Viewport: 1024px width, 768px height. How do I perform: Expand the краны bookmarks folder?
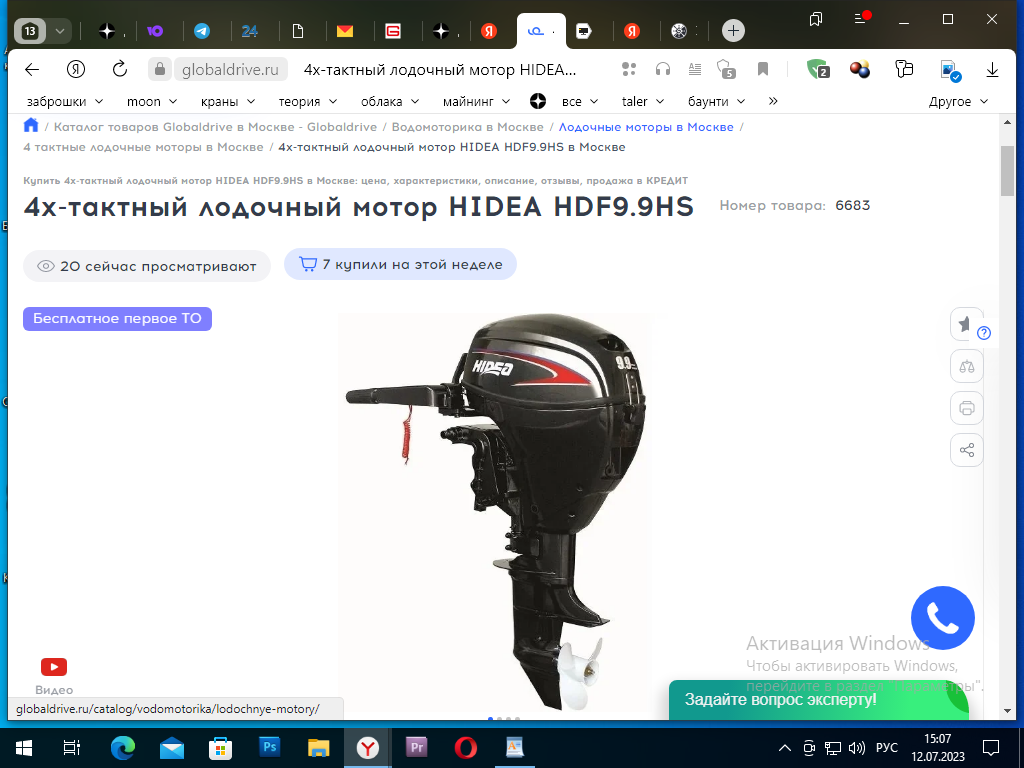[x=227, y=101]
